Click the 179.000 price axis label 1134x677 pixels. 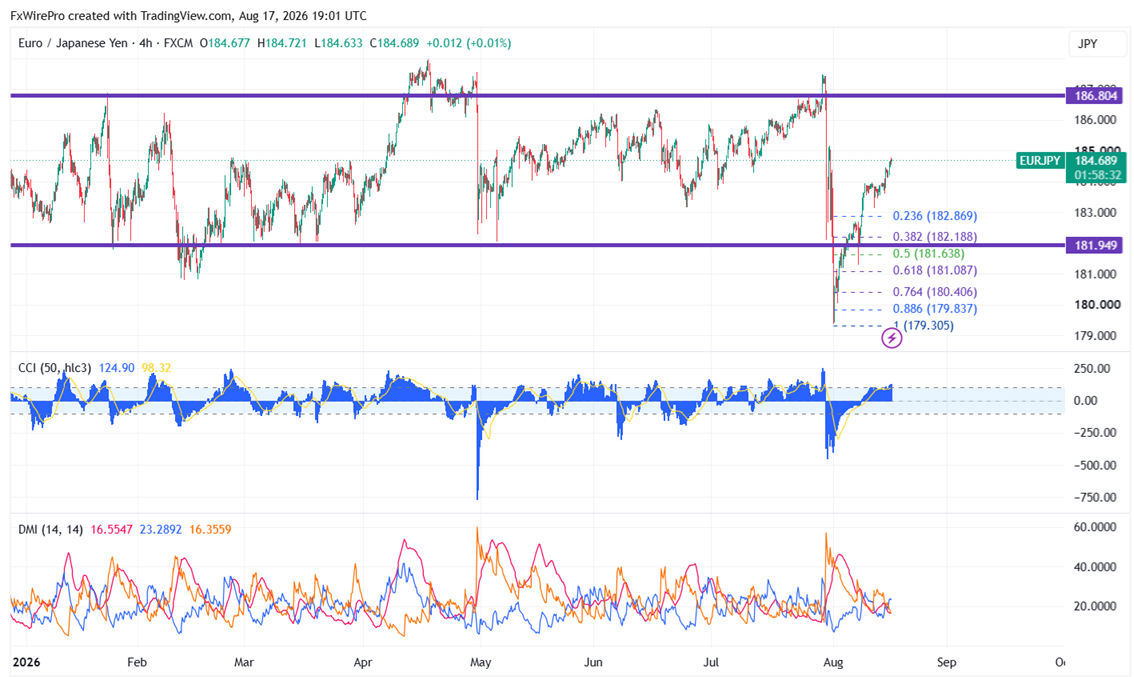click(1096, 336)
